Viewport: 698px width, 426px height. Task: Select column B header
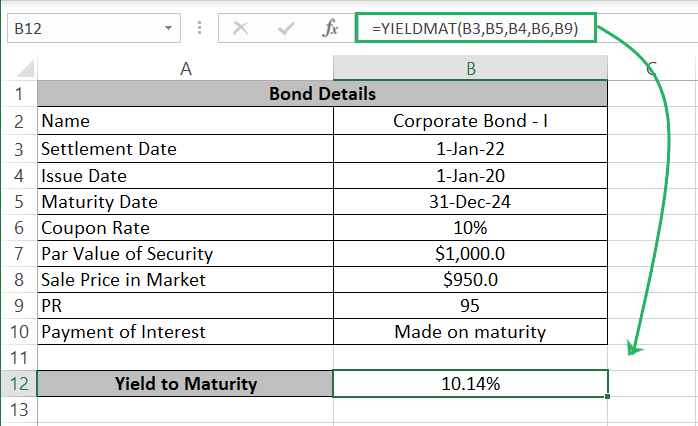coord(470,68)
